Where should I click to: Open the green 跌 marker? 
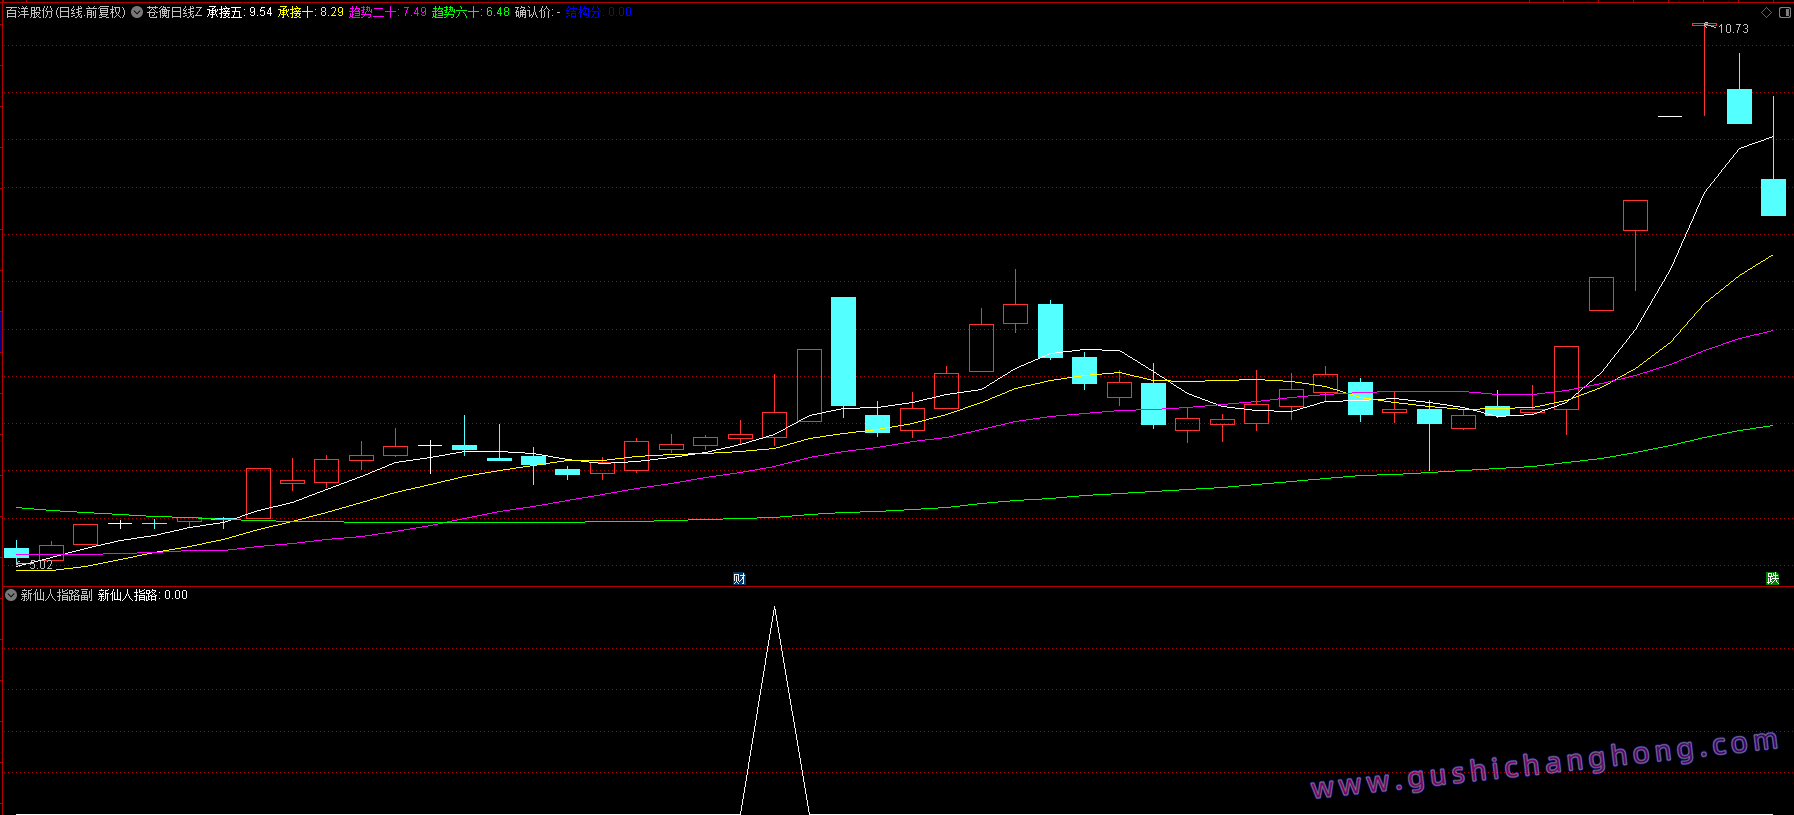pyautogui.click(x=1773, y=578)
